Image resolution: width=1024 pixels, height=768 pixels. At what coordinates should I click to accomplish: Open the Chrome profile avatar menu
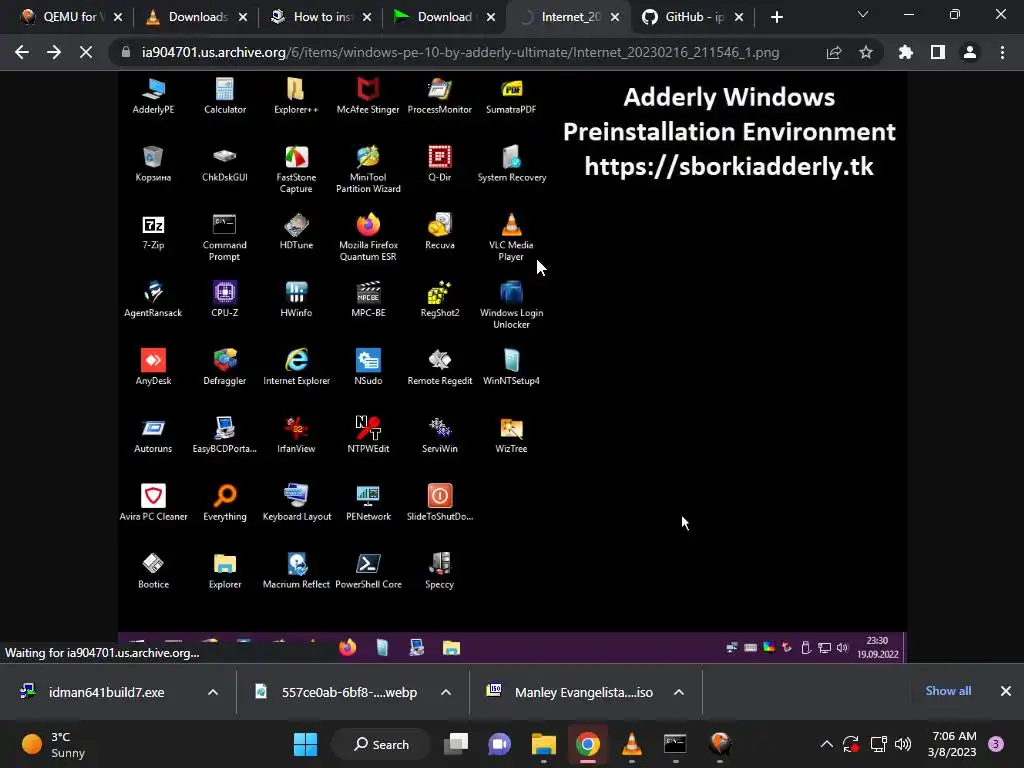(x=970, y=52)
